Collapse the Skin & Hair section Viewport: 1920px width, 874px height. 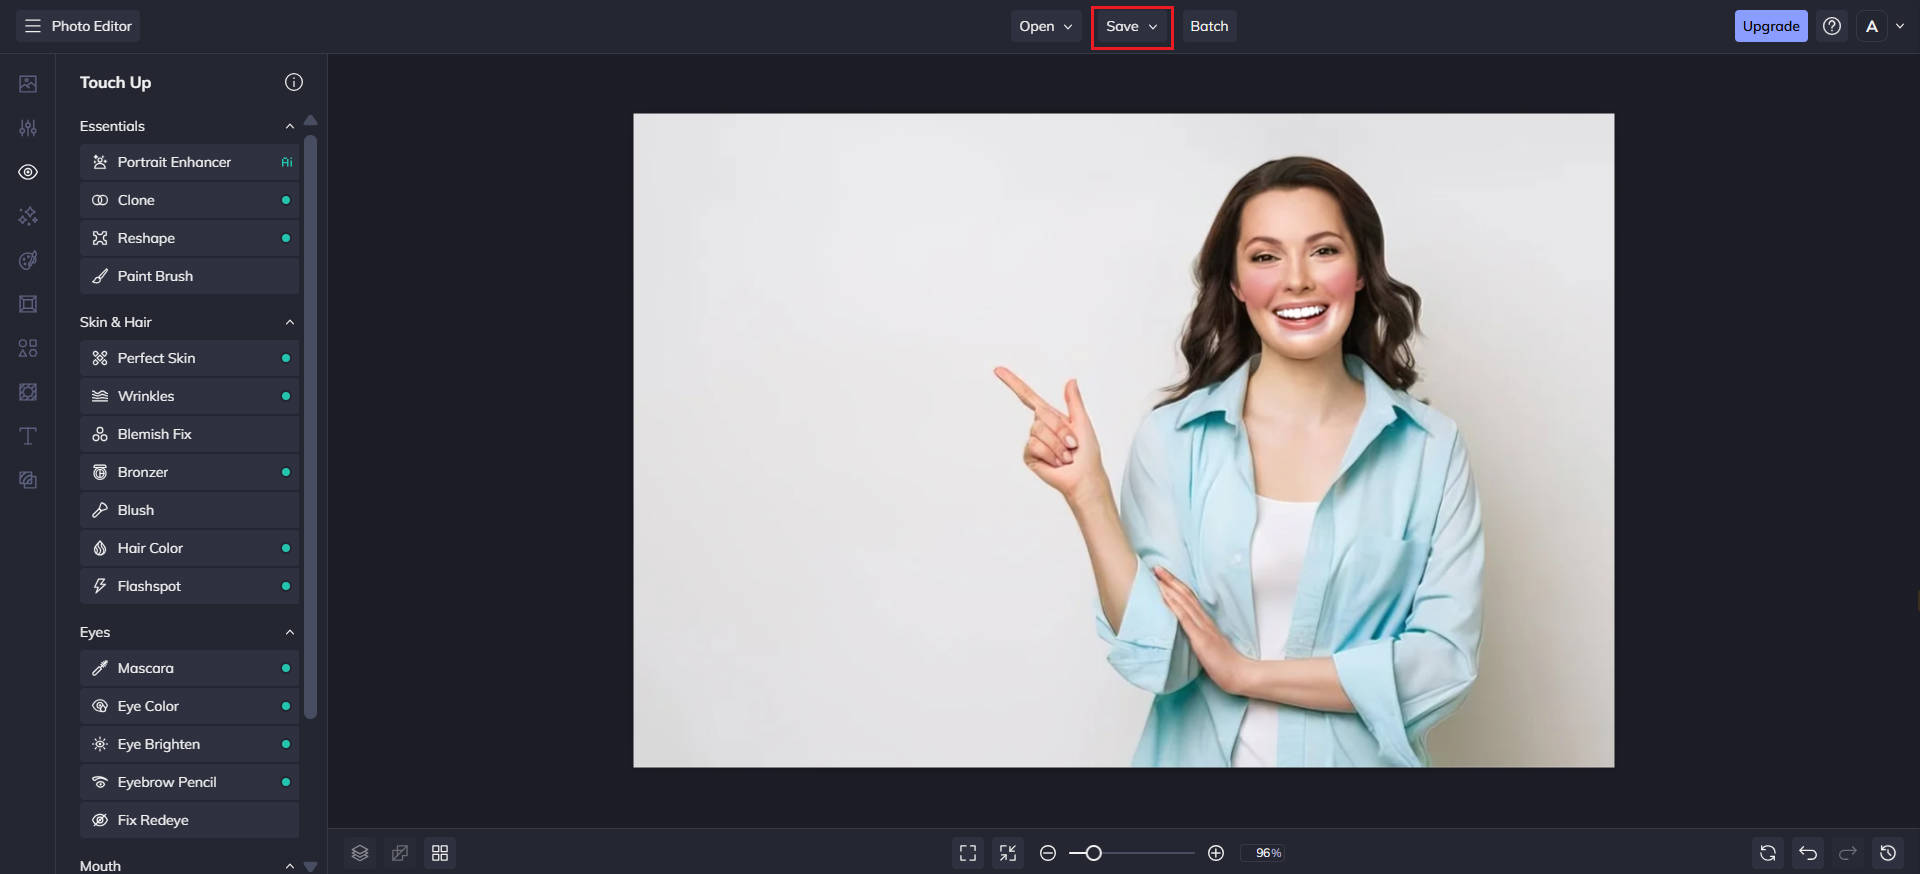pos(290,322)
